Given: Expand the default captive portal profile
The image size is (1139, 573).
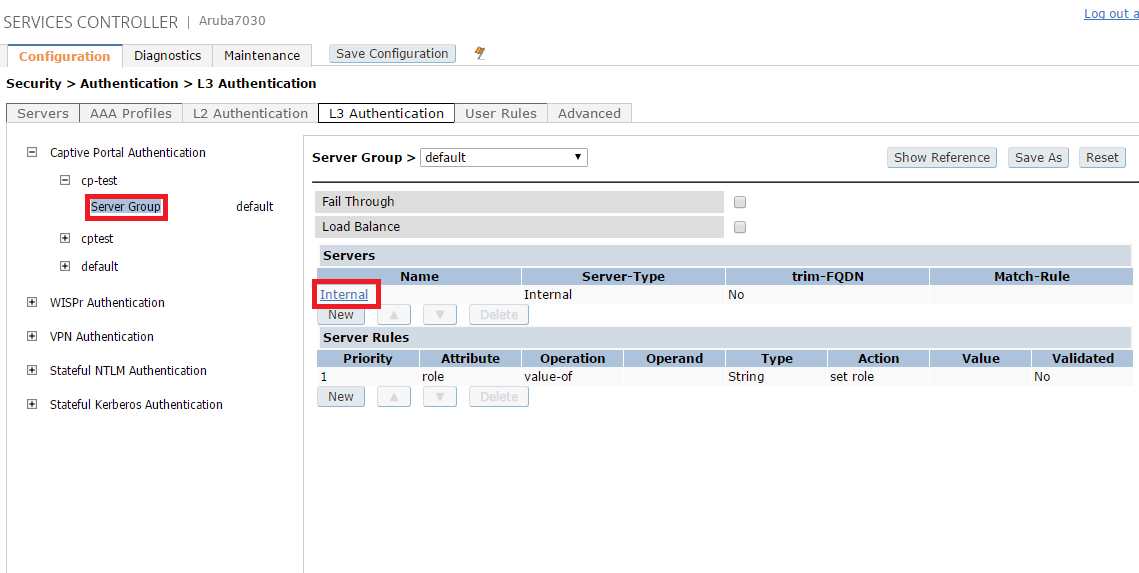Looking at the screenshot, I should [65, 267].
